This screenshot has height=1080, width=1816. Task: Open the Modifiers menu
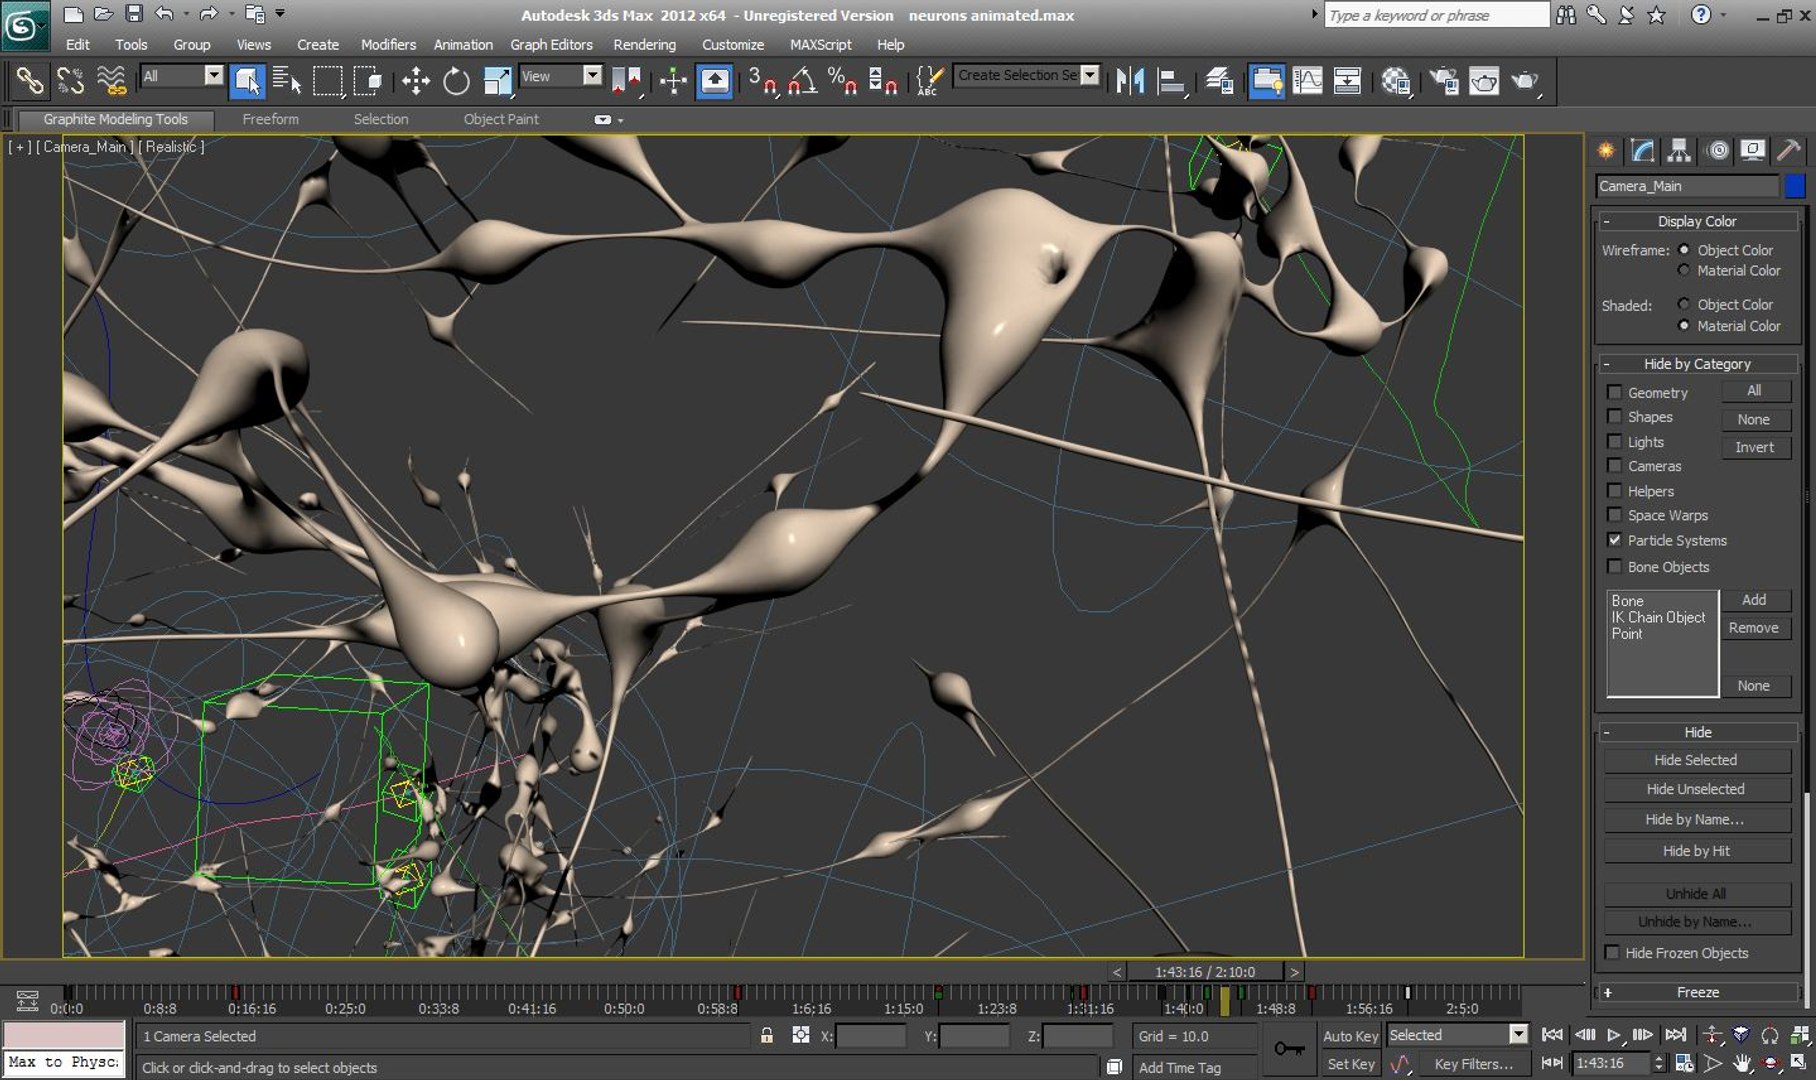point(388,45)
